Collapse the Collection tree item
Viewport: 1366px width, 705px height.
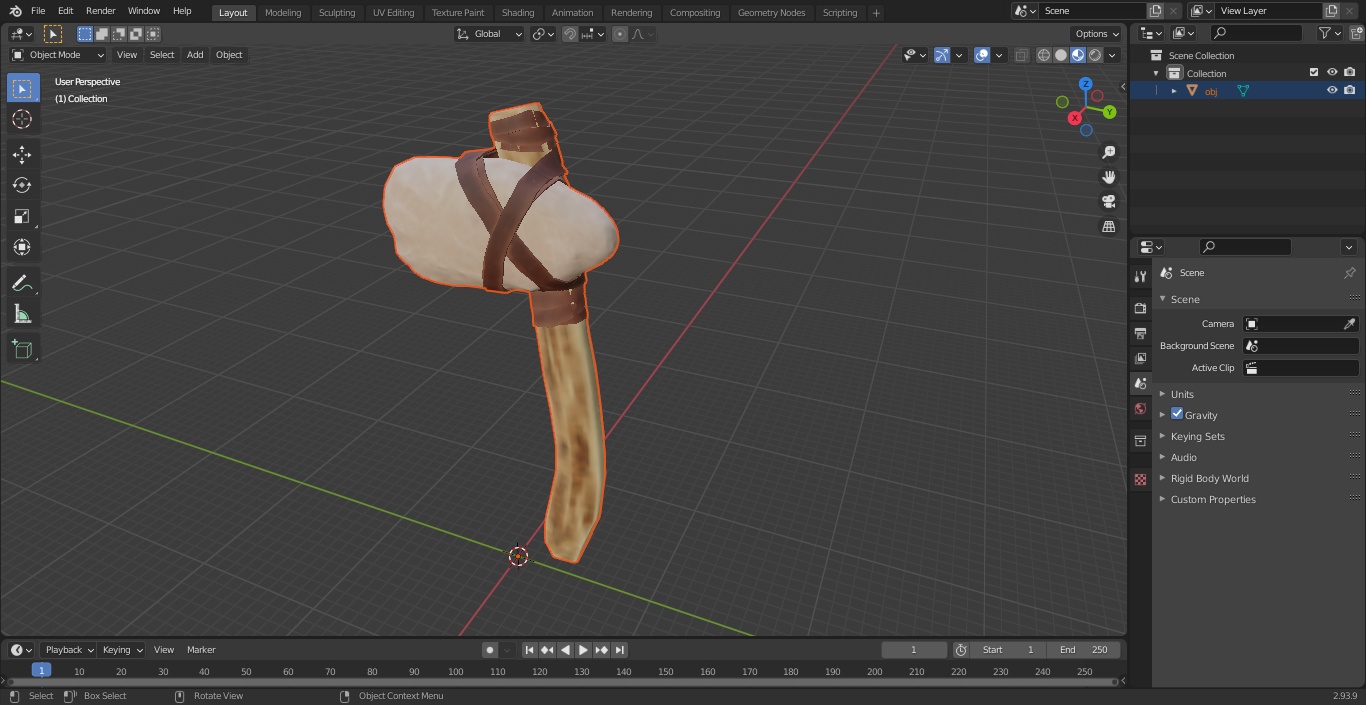1157,73
